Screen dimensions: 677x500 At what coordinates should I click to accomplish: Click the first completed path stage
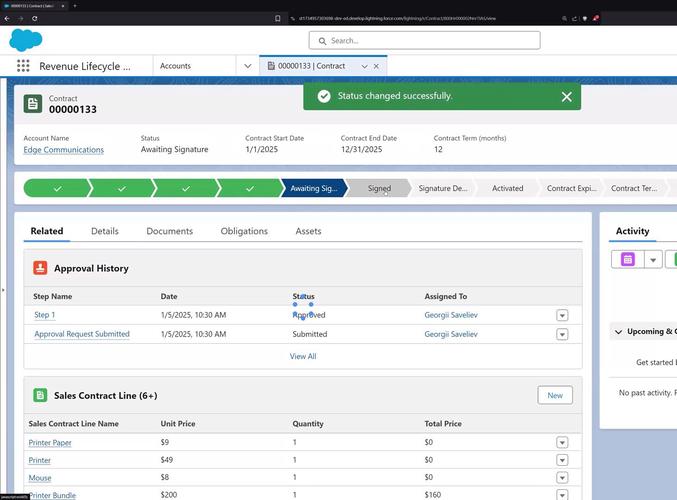(x=57, y=188)
